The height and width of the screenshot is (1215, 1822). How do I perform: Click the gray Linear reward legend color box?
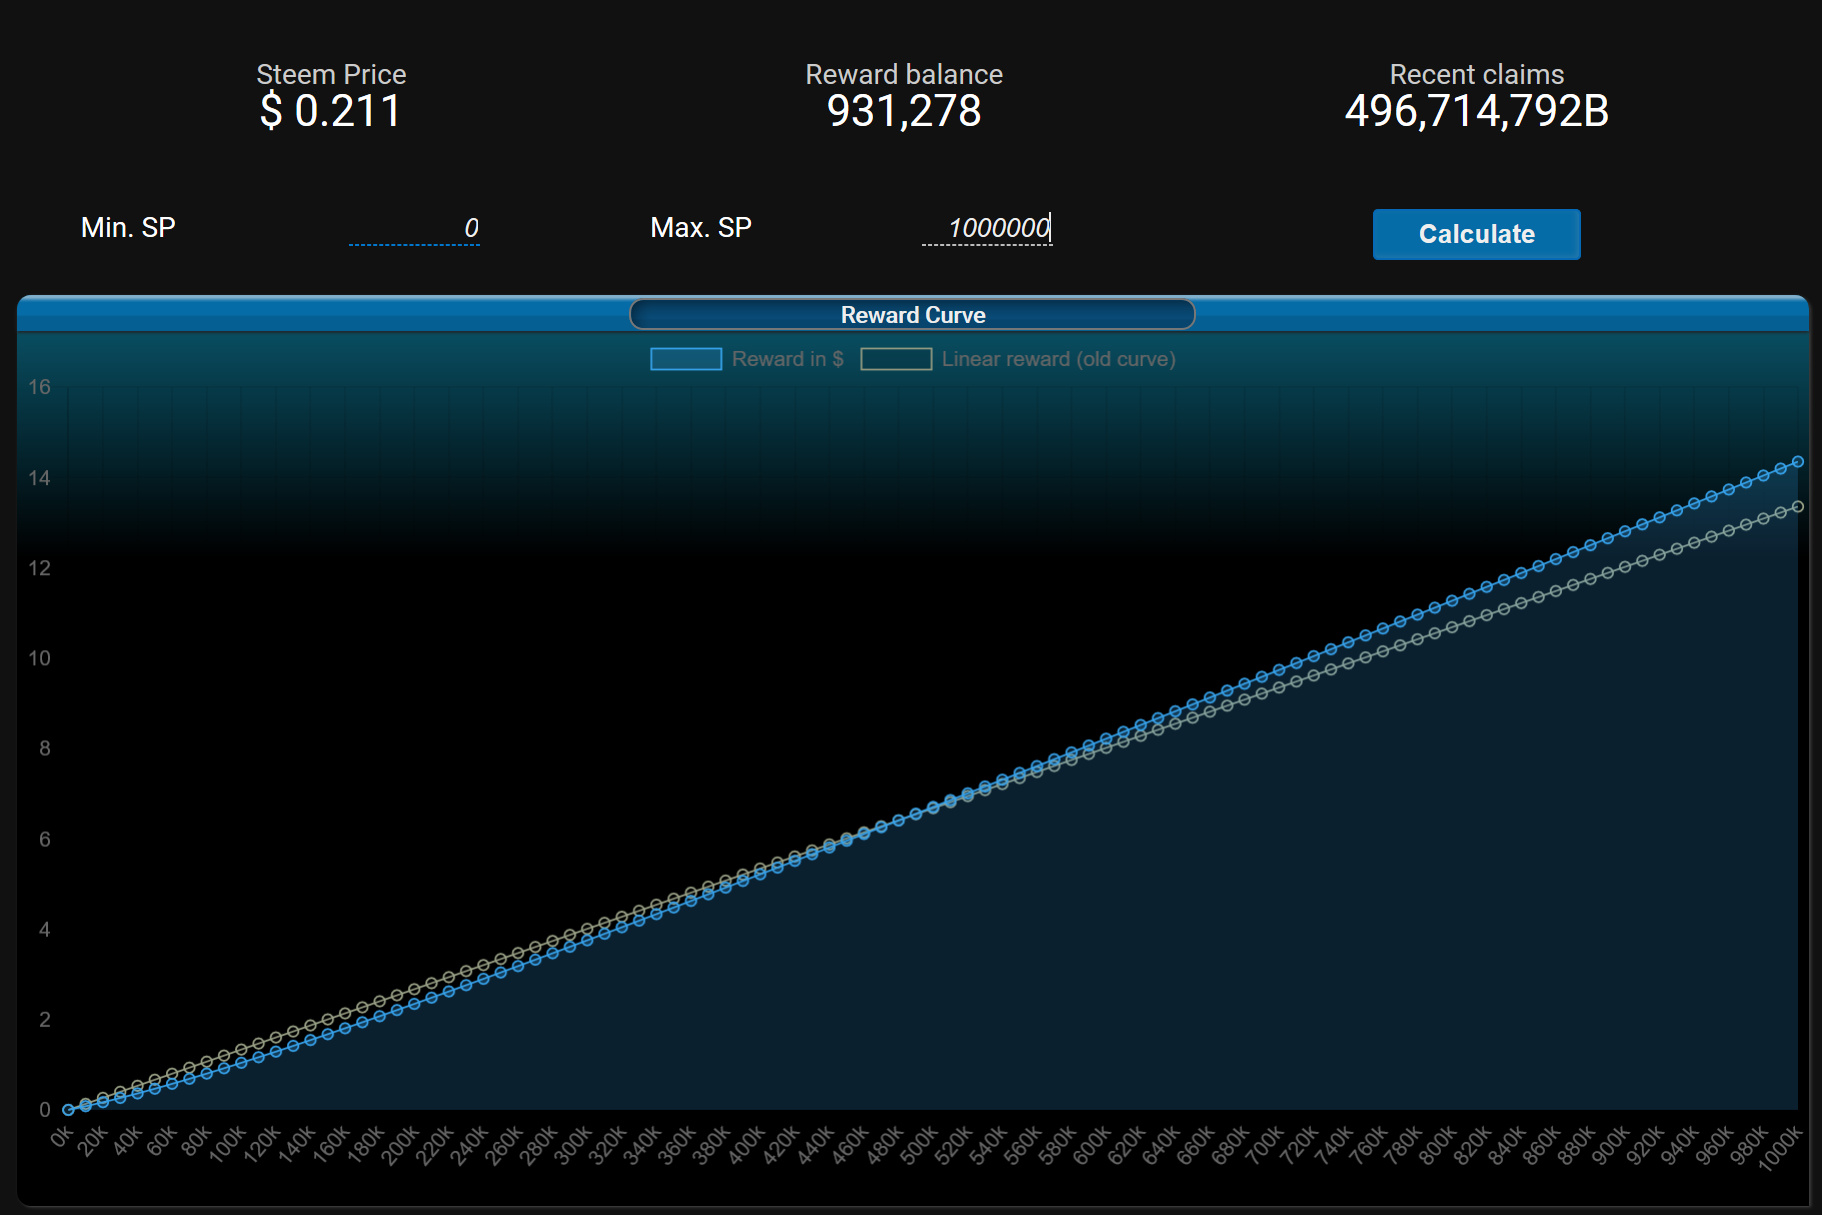pos(896,359)
